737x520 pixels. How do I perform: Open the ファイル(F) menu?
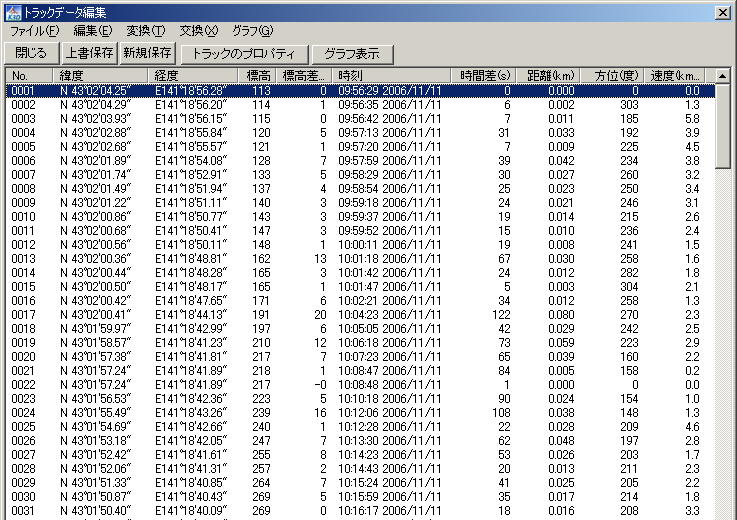tap(34, 31)
